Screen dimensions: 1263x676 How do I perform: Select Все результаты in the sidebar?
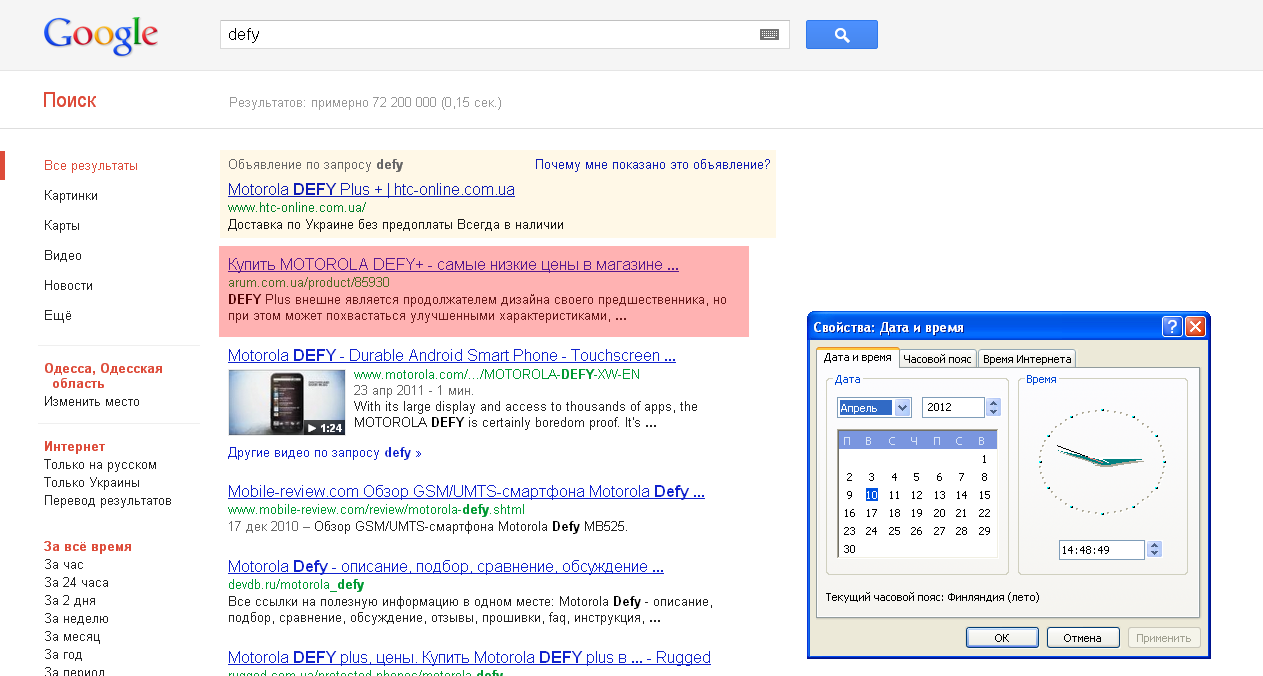click(91, 166)
